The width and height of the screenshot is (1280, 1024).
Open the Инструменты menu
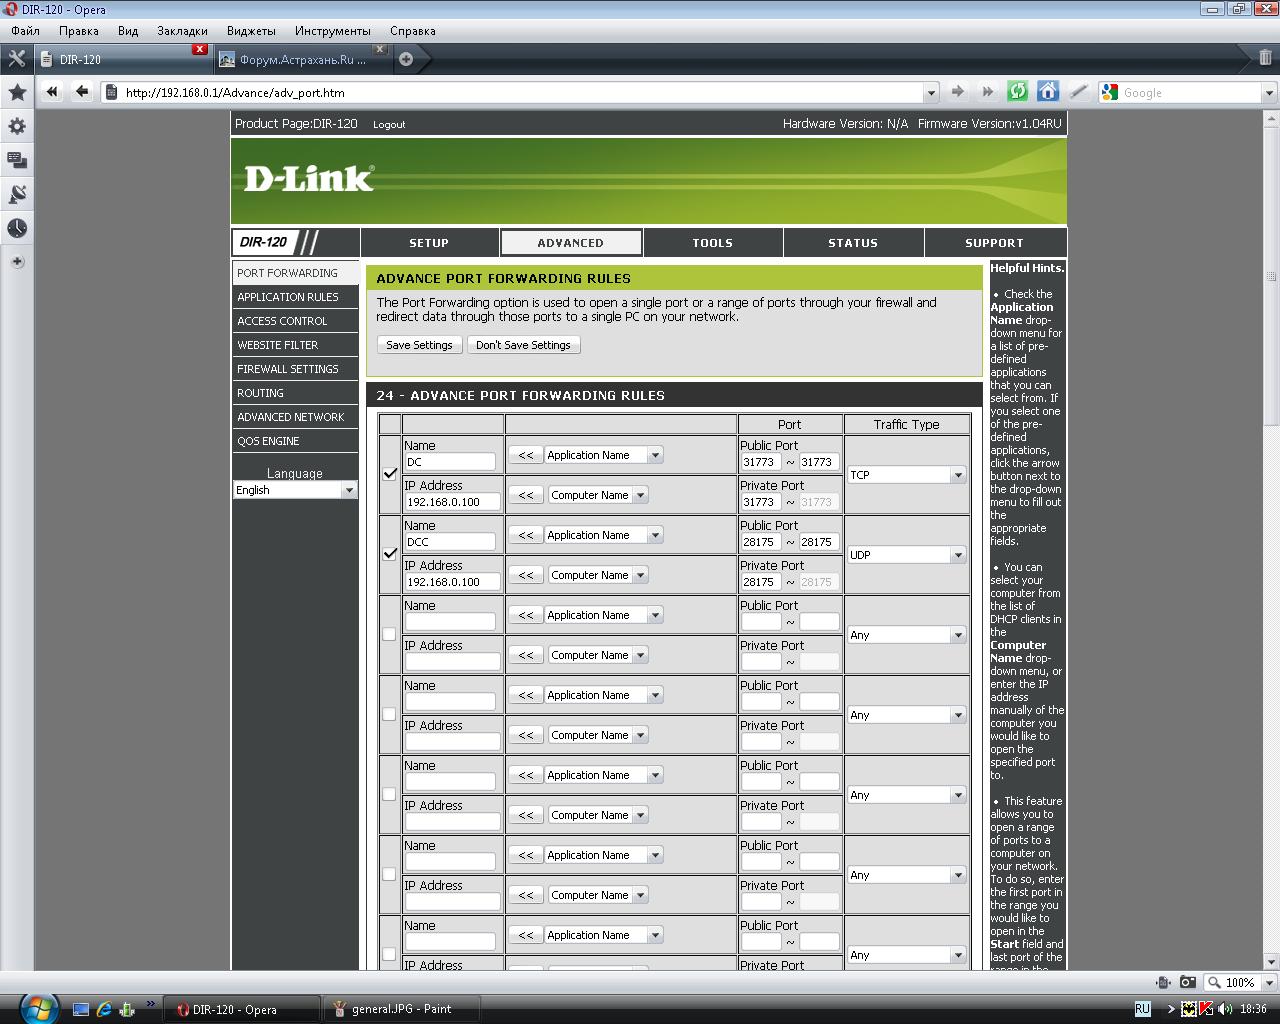click(x=333, y=31)
